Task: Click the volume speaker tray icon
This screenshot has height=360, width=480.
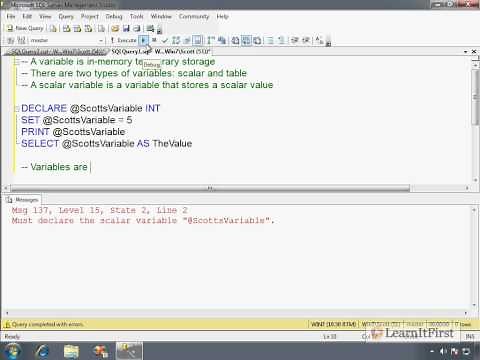Action: pos(443,351)
